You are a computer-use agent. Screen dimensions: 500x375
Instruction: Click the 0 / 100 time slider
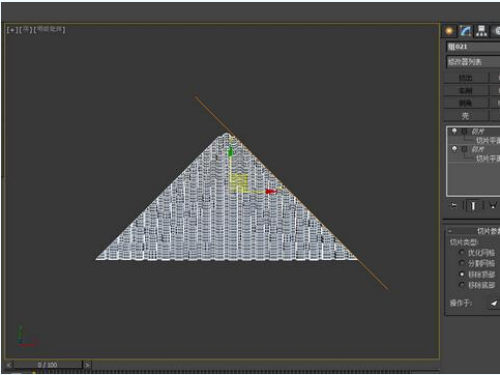coord(48,365)
